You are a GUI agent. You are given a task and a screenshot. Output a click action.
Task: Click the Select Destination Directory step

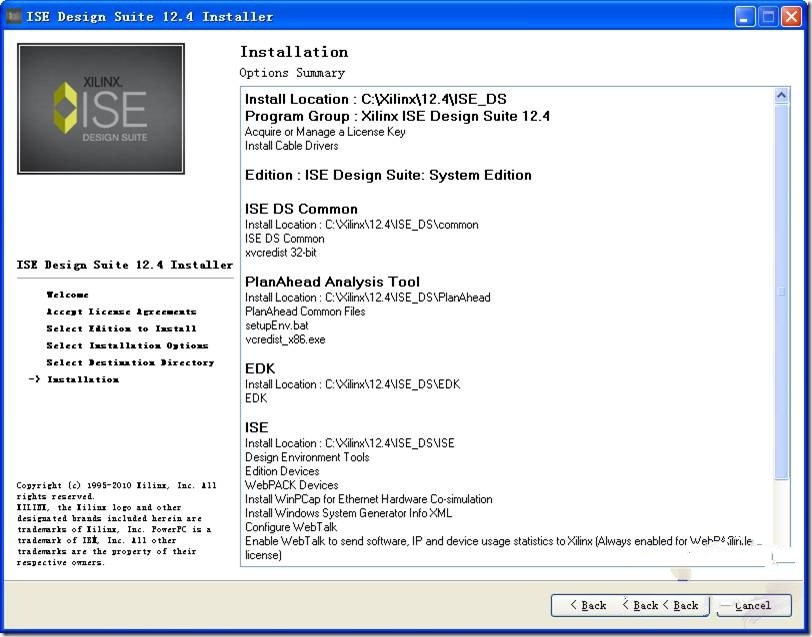click(130, 363)
